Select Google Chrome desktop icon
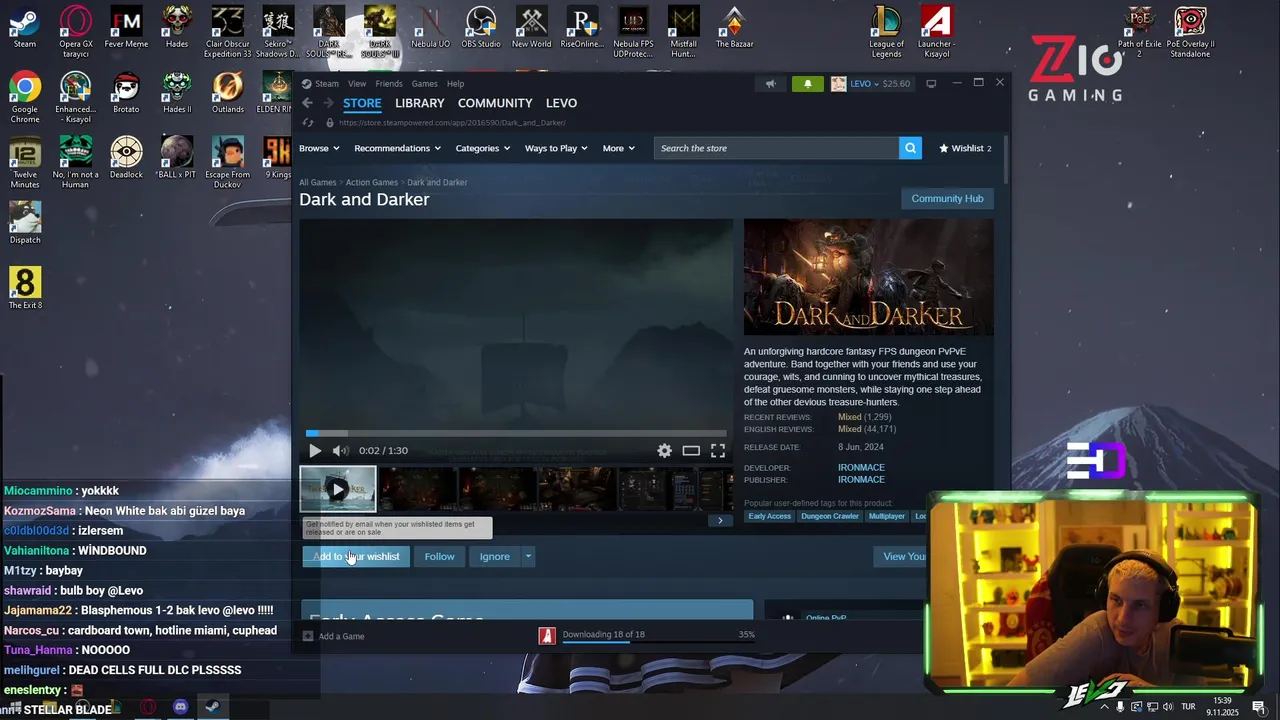The image size is (1280, 720). click(x=25, y=97)
